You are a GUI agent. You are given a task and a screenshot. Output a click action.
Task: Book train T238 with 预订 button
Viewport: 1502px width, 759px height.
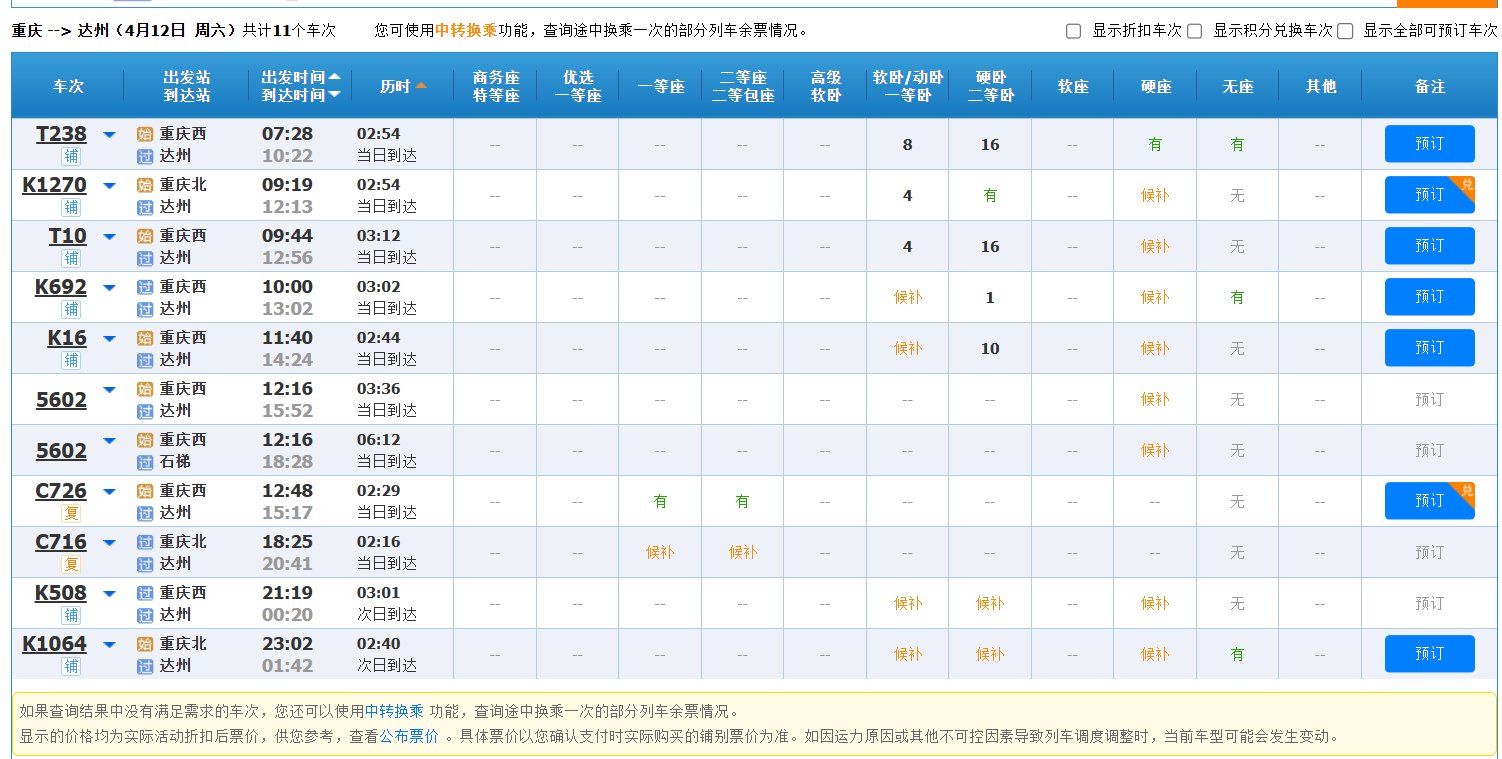(1429, 144)
